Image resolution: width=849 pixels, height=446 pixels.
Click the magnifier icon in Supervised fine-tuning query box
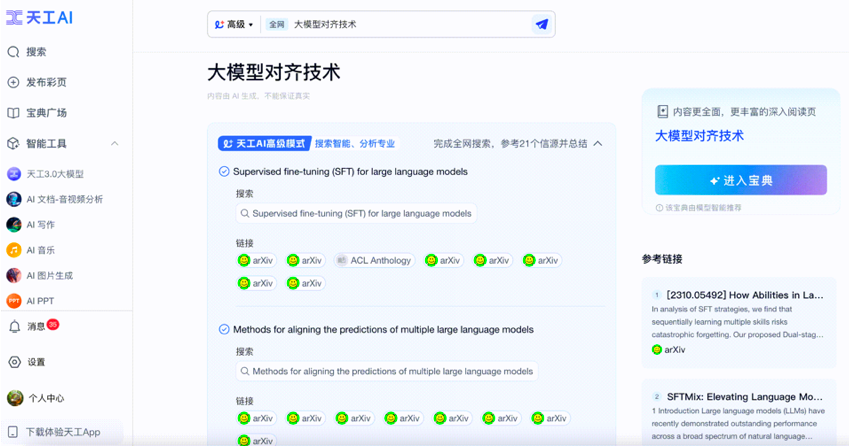point(245,213)
